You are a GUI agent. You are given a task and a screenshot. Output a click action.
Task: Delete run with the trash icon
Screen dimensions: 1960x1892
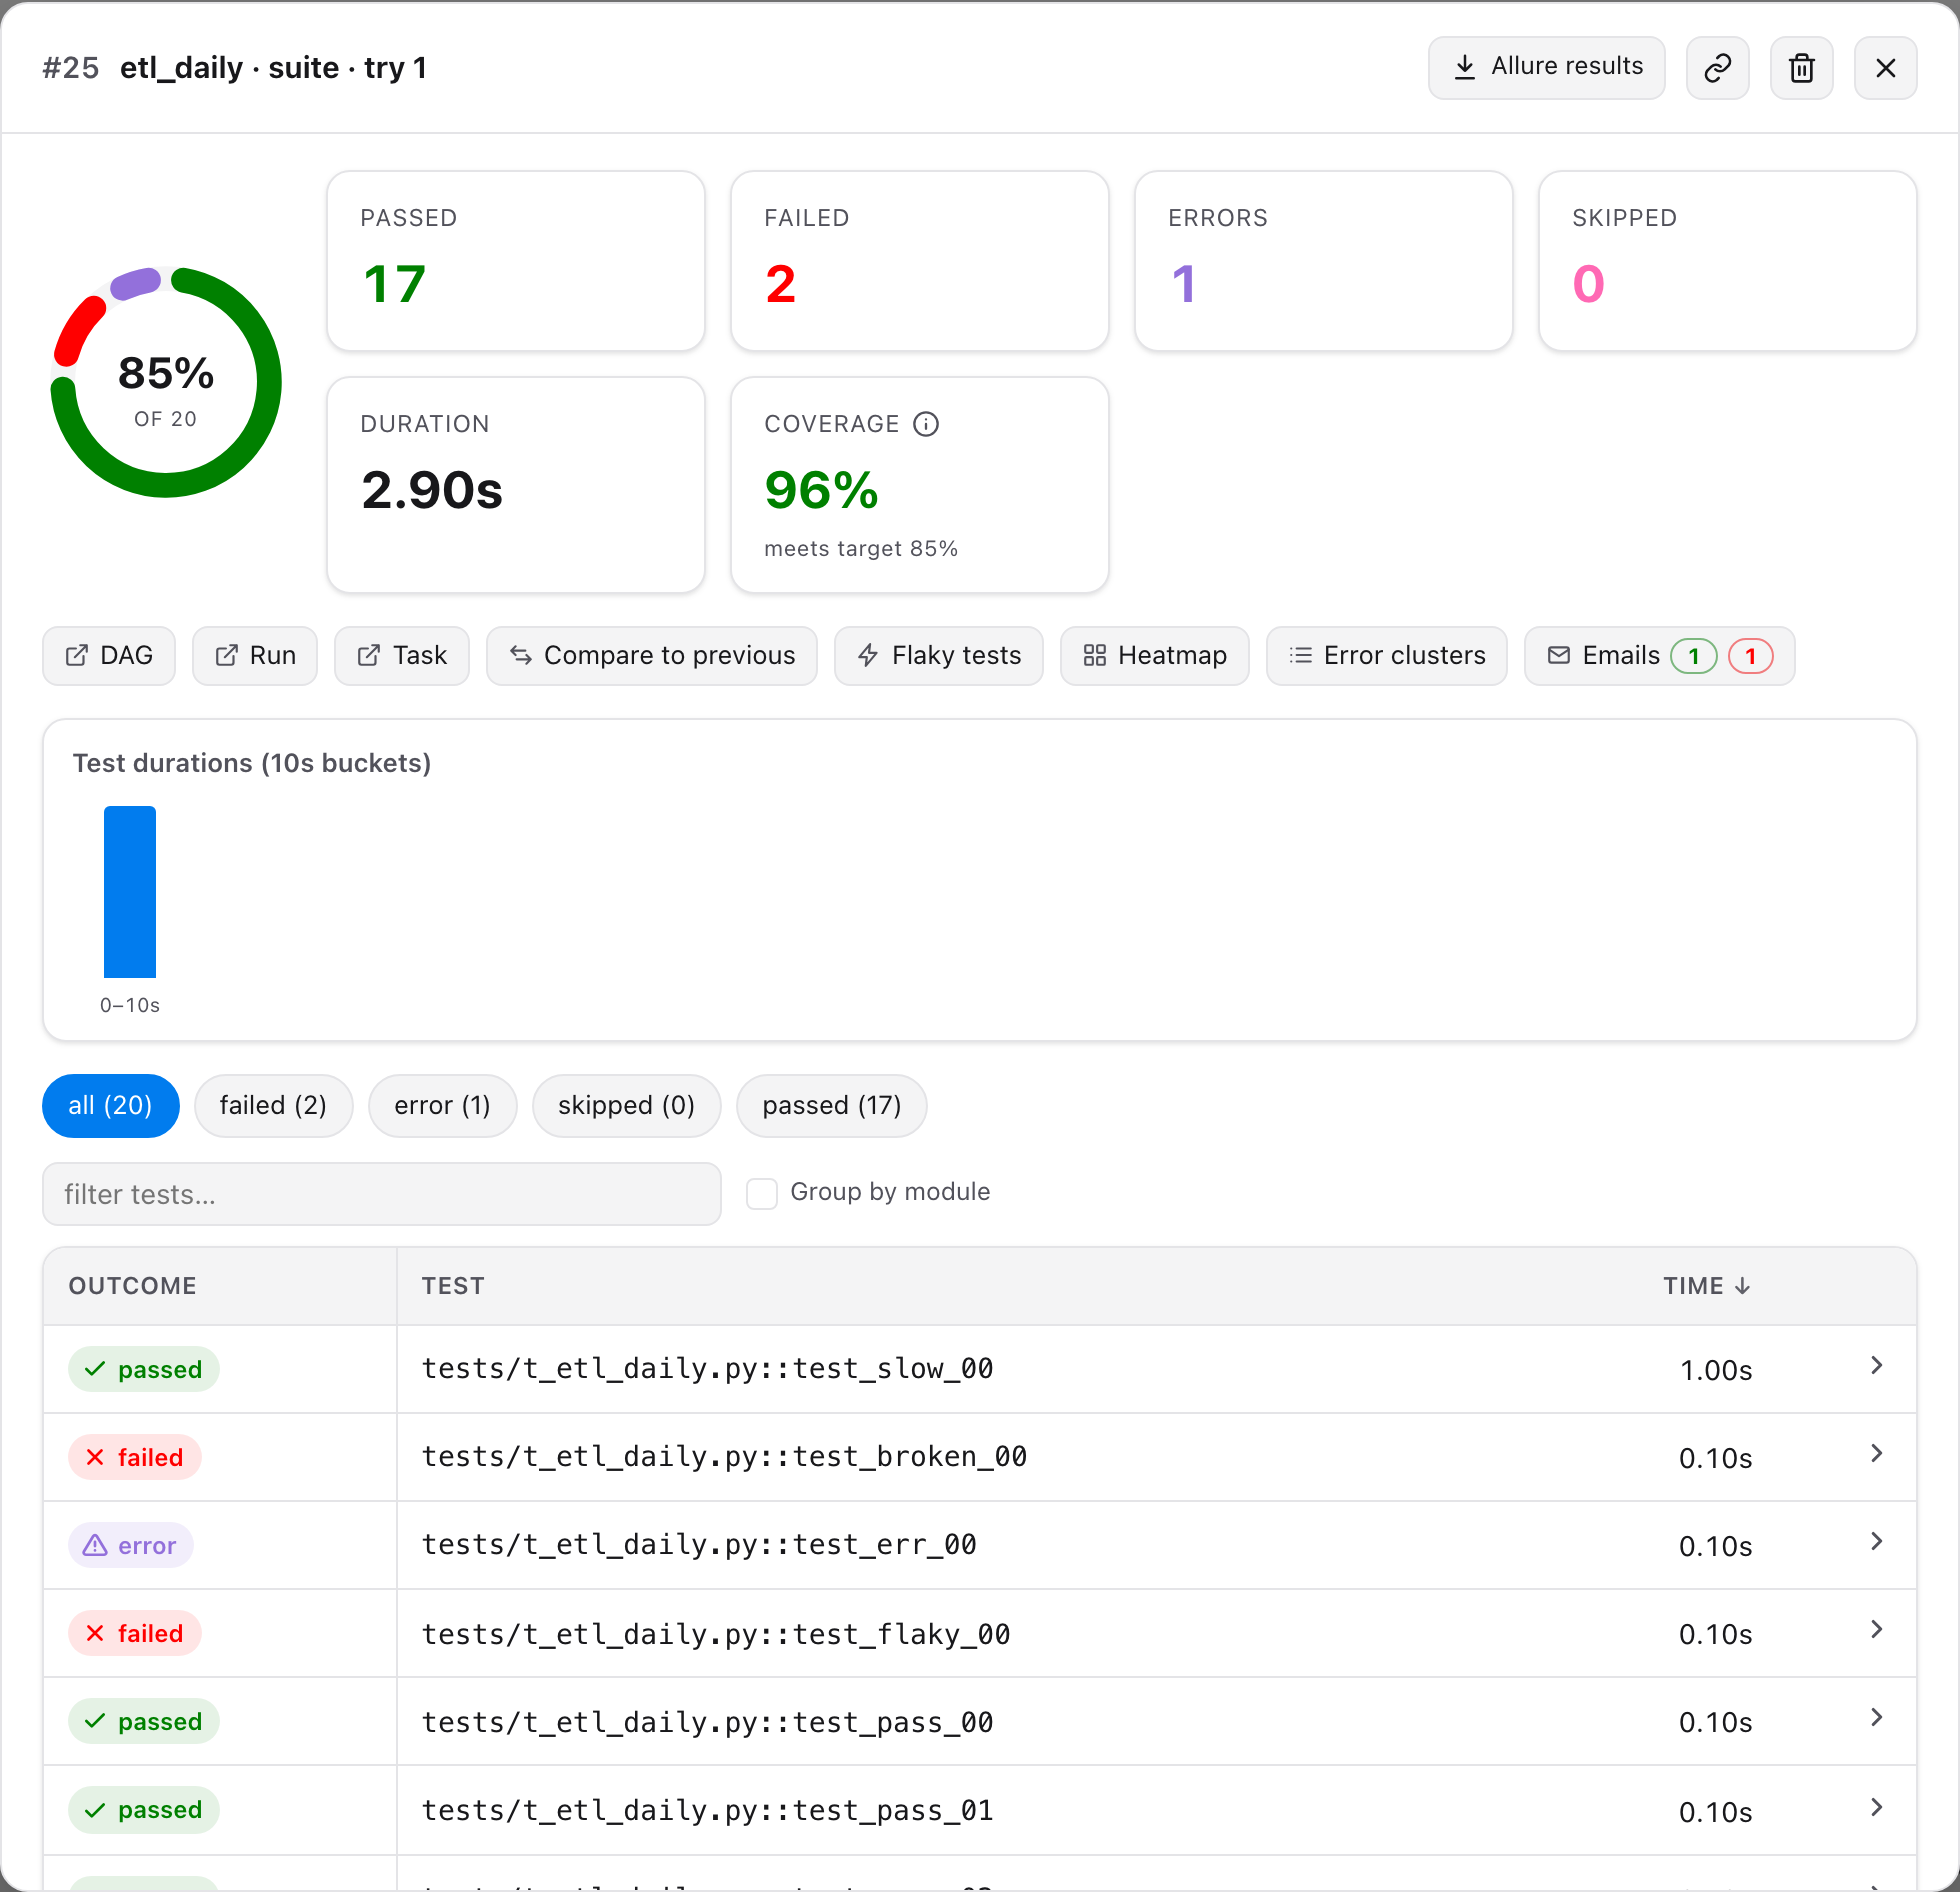tap(1801, 68)
